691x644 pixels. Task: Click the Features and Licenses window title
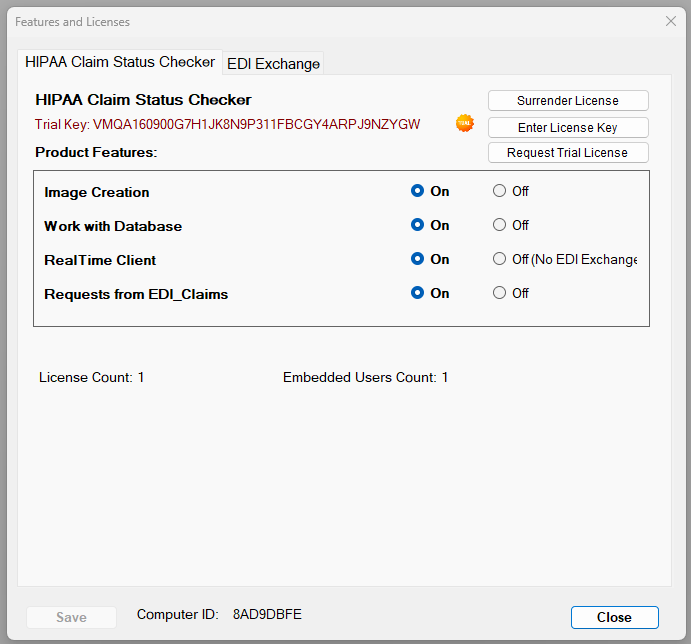click(x=72, y=22)
